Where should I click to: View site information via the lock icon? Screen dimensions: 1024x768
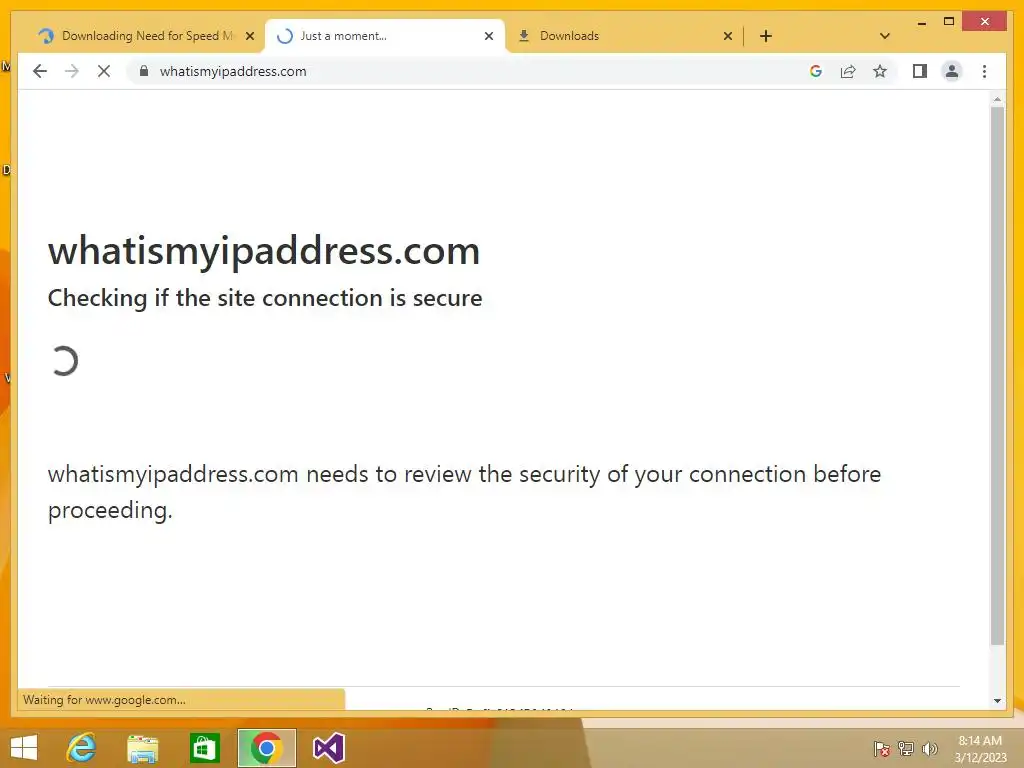coord(144,71)
